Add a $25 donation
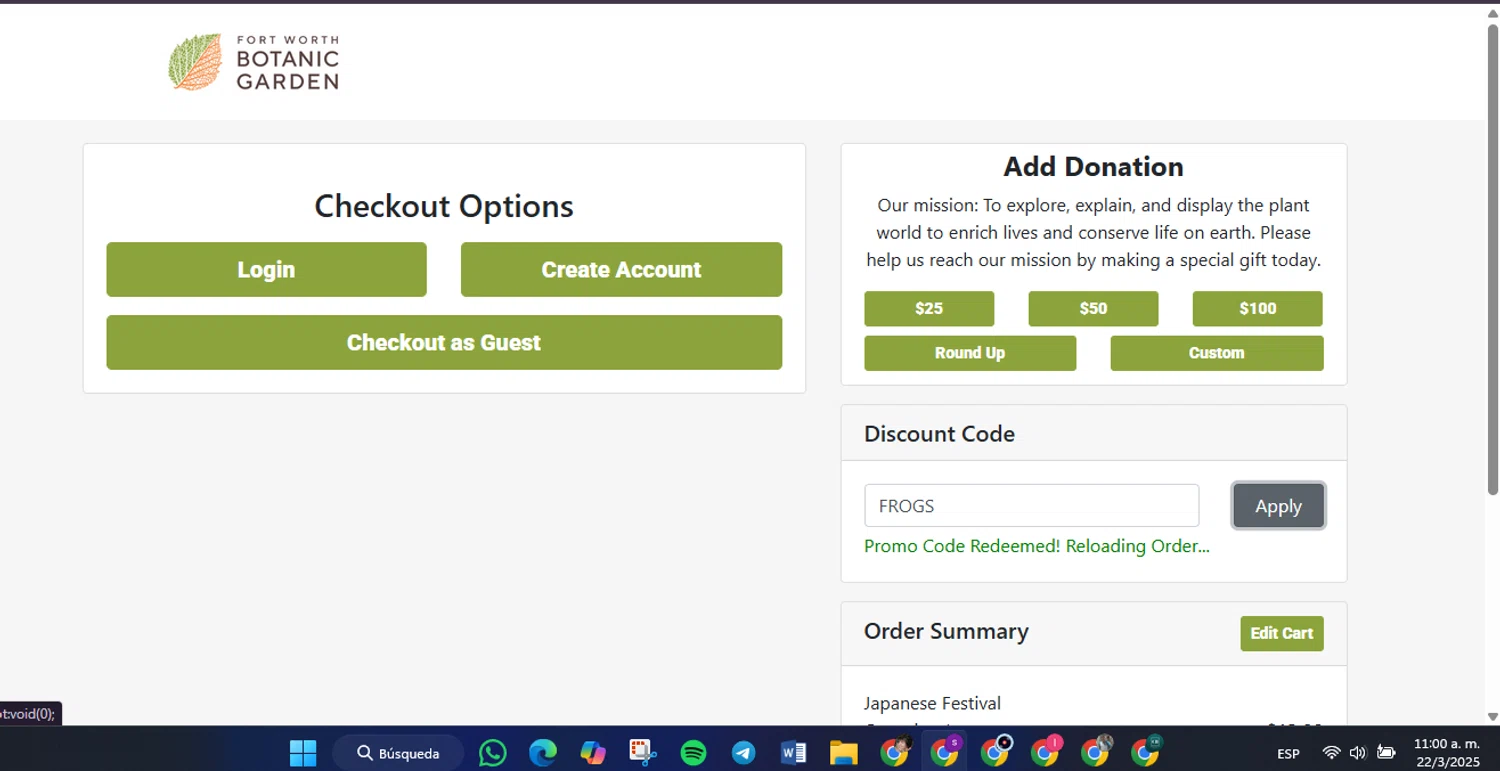The height and width of the screenshot is (771, 1500). coord(929,308)
